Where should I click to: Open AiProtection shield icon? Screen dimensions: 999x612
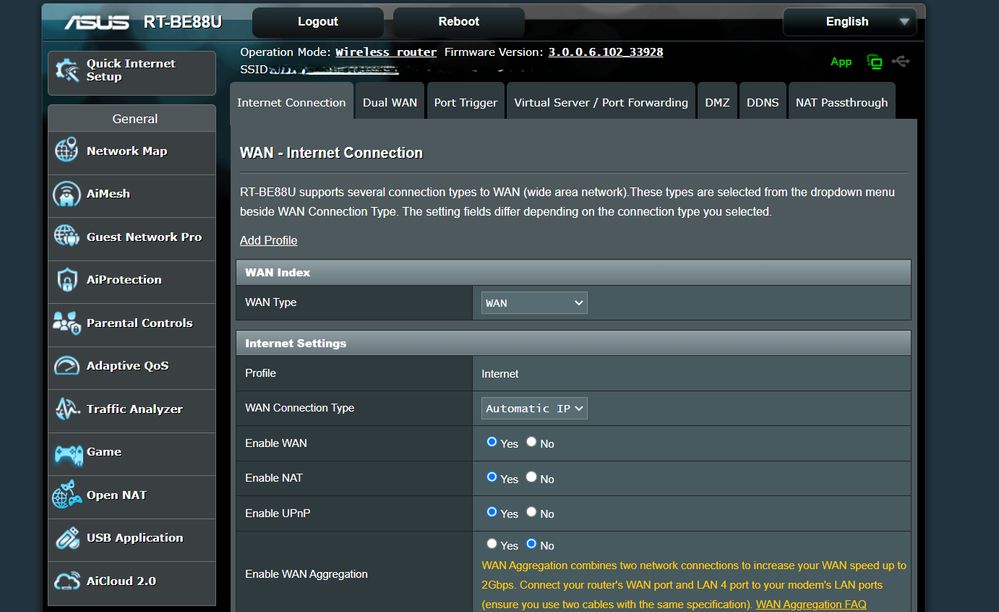tap(67, 280)
